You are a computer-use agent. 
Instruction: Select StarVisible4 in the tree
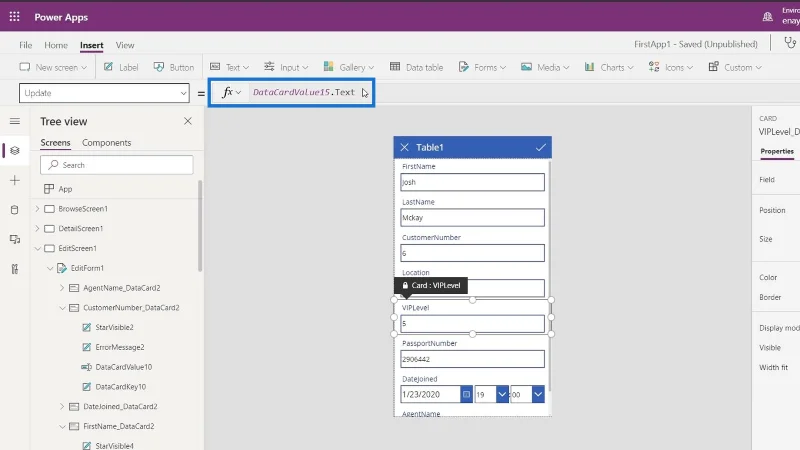click(114, 445)
